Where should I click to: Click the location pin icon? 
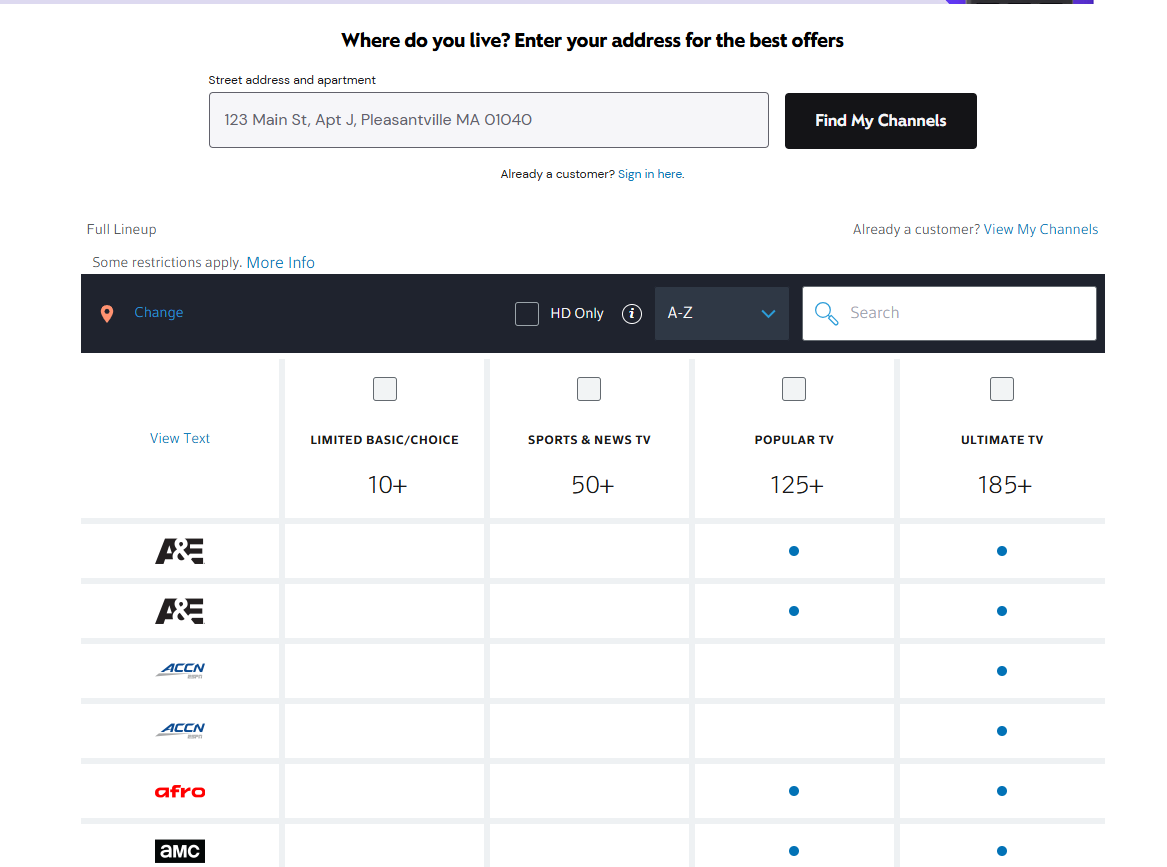click(107, 313)
